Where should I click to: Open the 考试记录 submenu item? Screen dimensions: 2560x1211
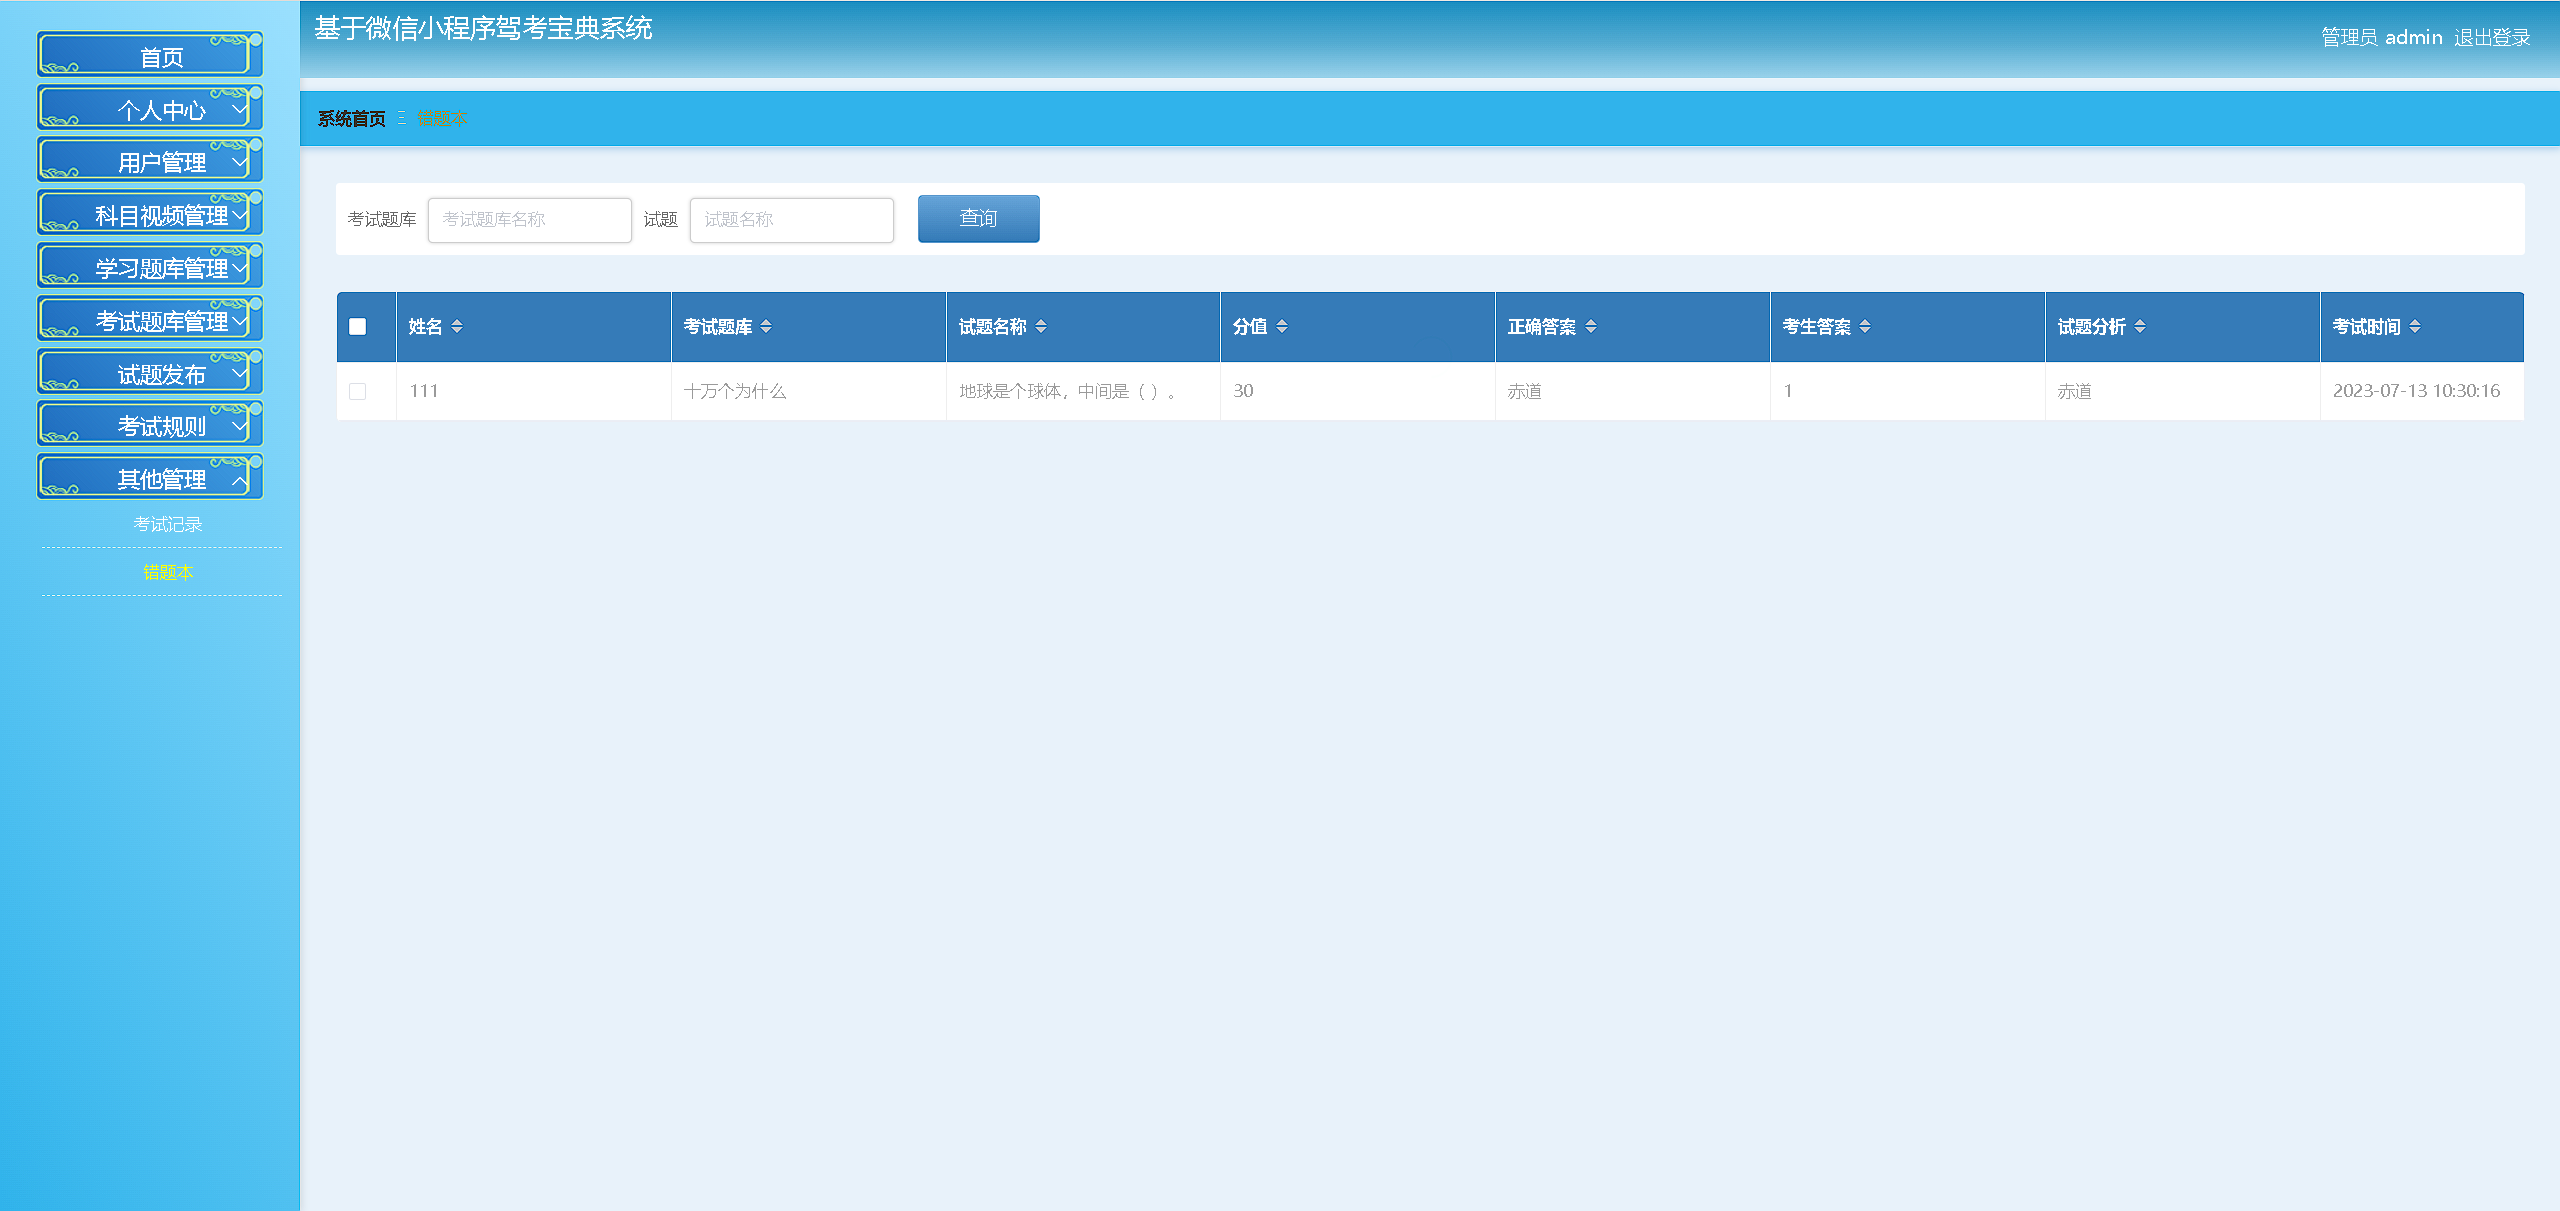[167, 524]
